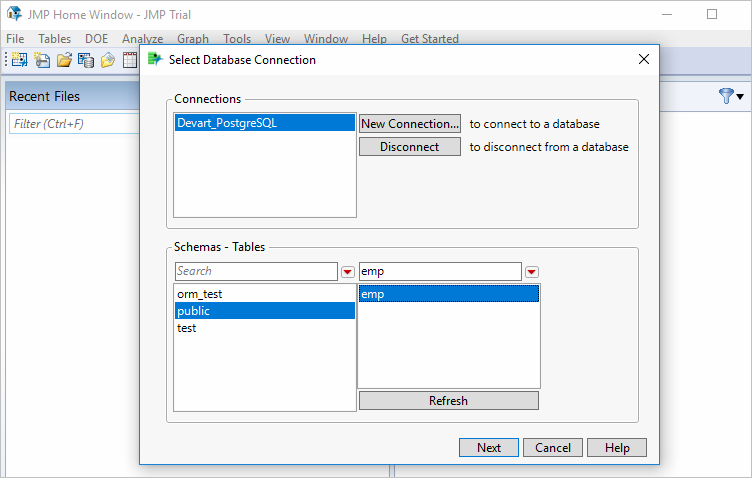
Task: Click the table search field containing emp
Action: coord(440,271)
